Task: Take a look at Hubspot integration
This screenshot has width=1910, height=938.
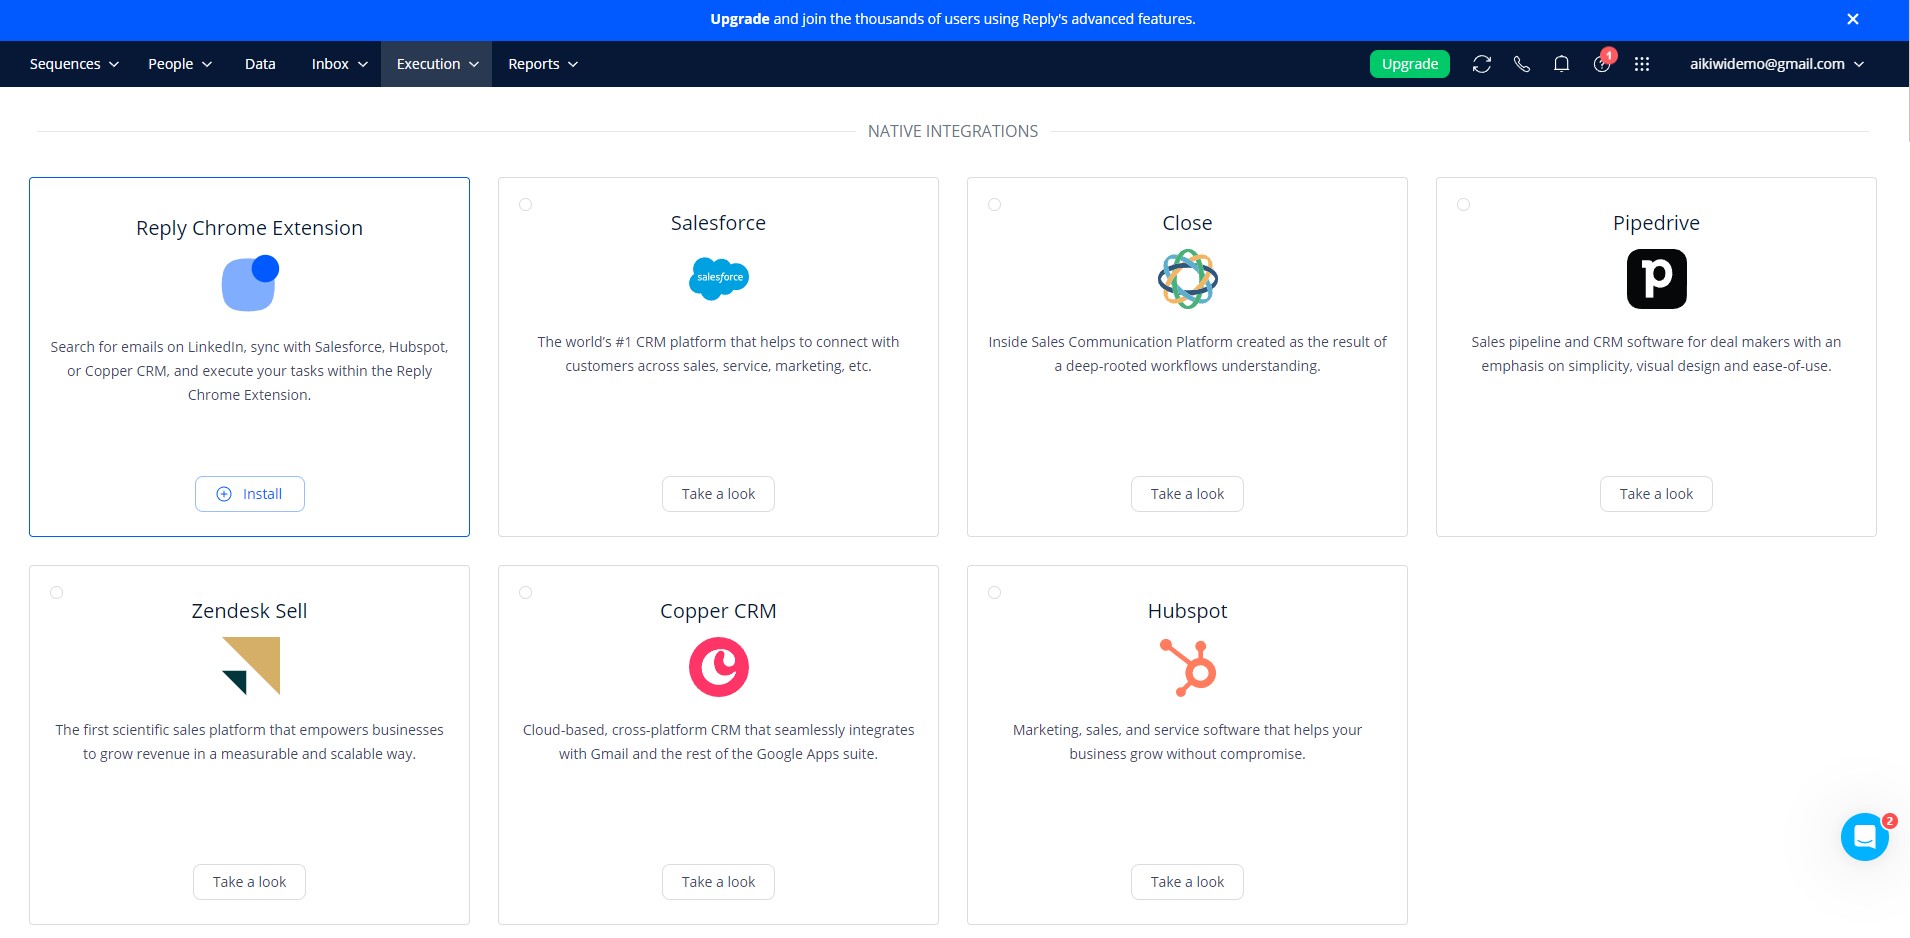Action: [x=1188, y=882]
